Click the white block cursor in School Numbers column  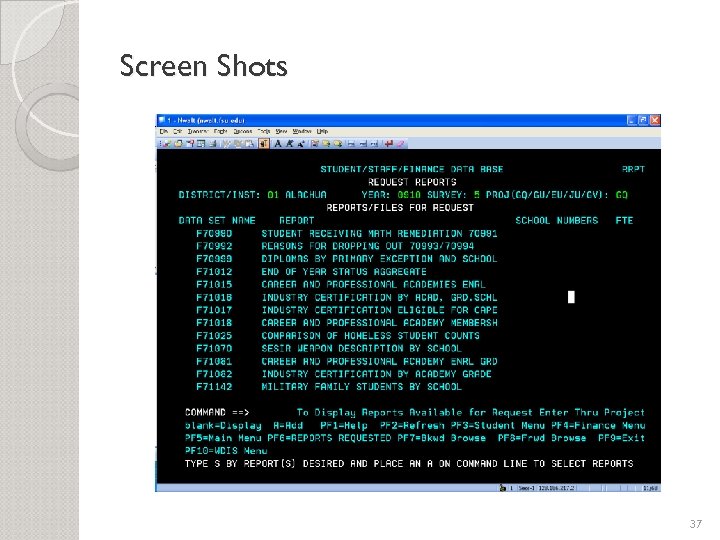pyautogui.click(x=571, y=297)
